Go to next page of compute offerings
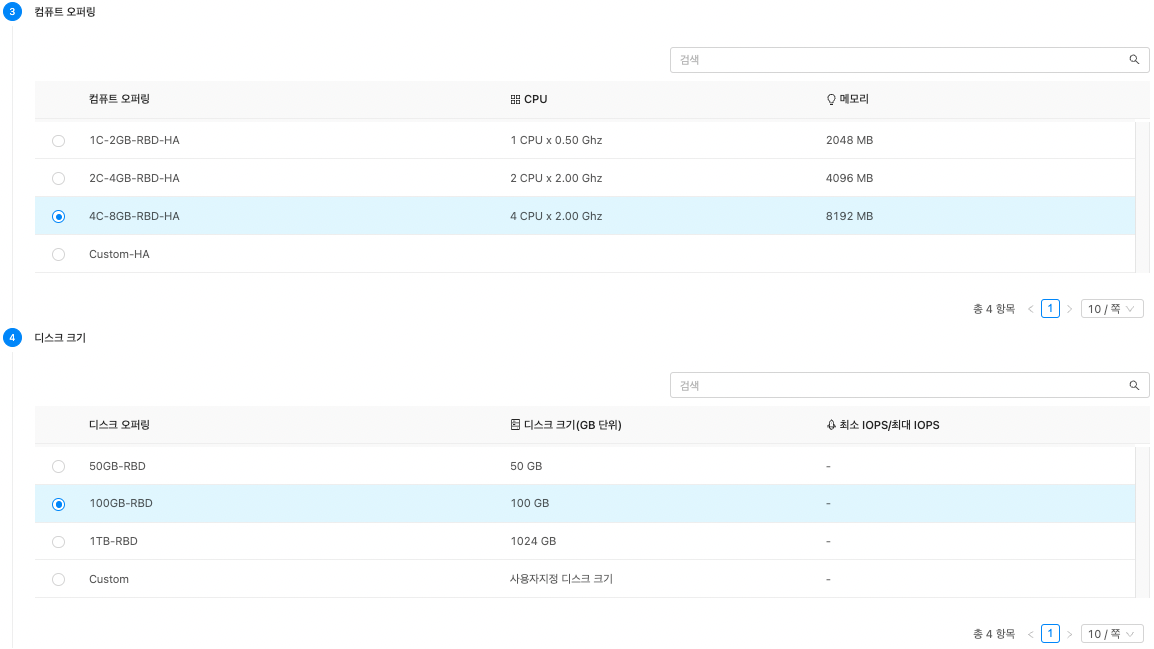 point(1069,309)
